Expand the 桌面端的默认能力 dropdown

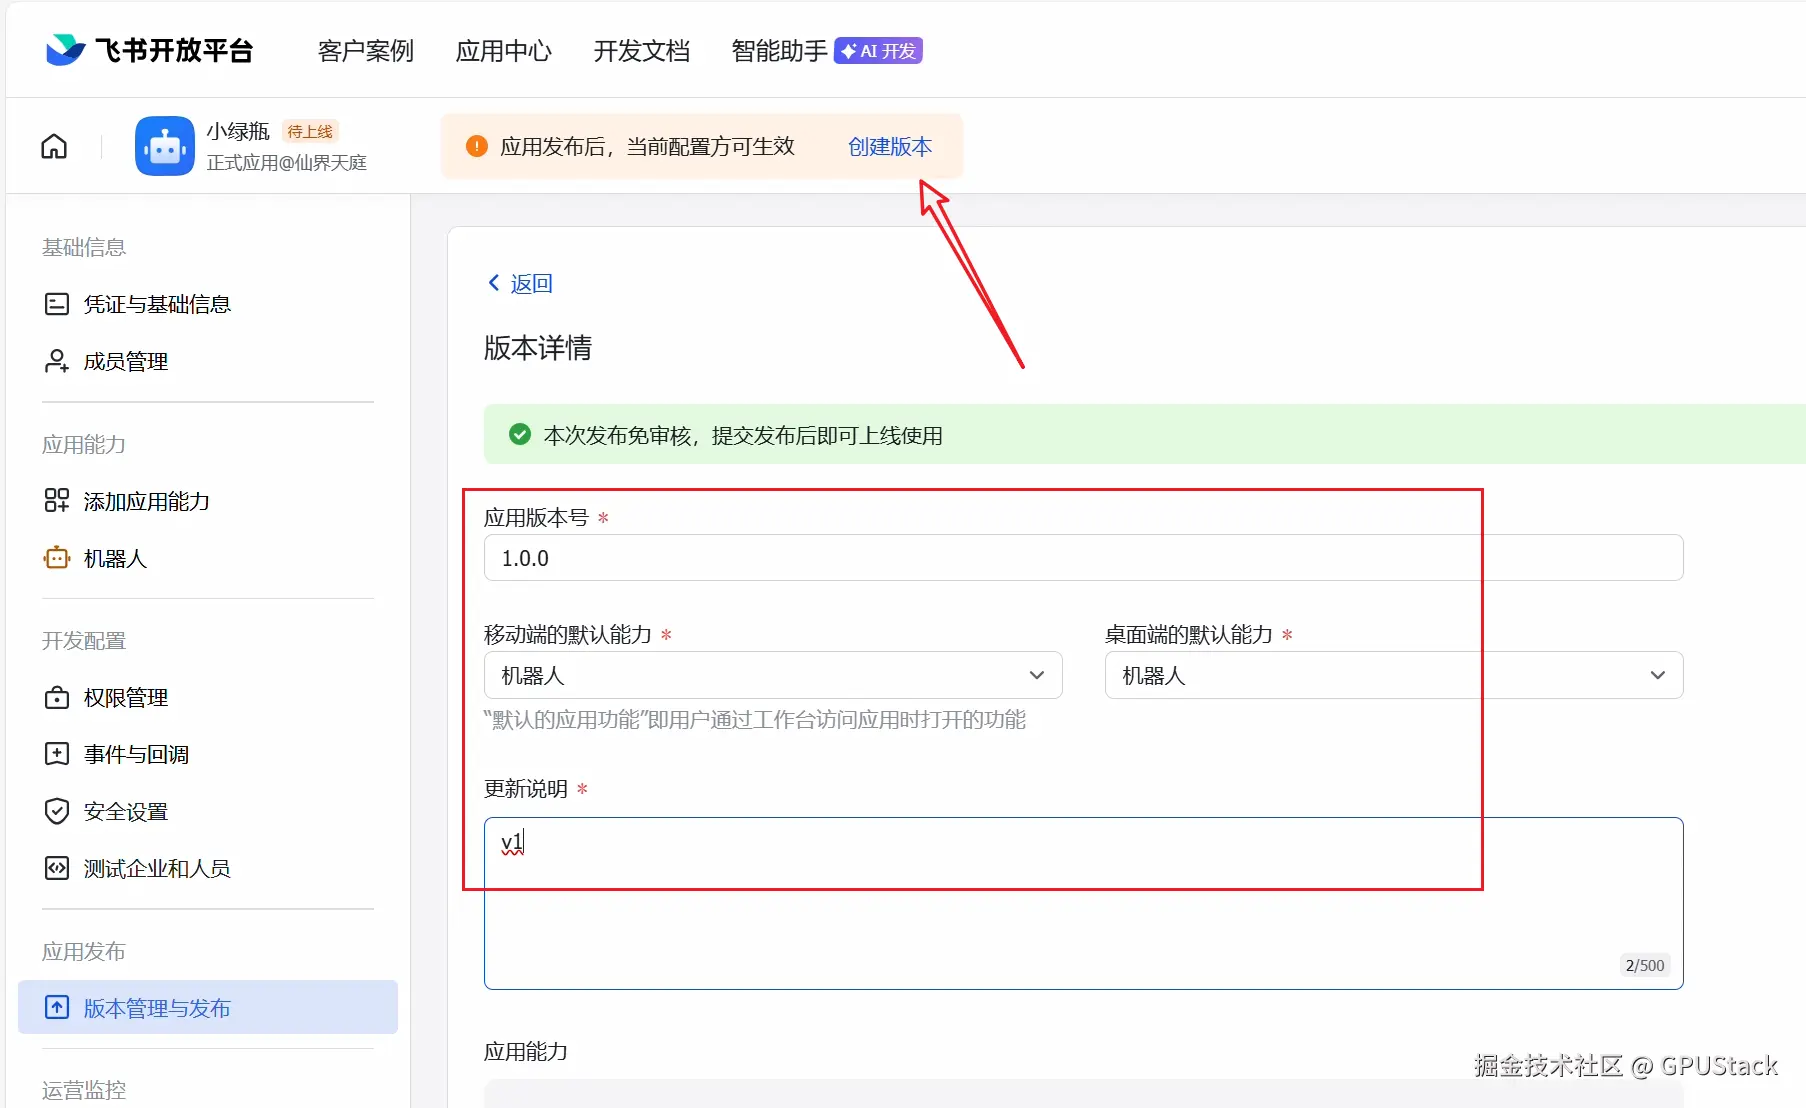(1394, 675)
